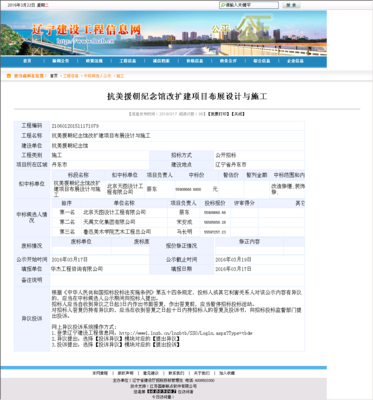This screenshot has height=400, width=373.
Task: Open the lnzb.cn SSO login URL
Action: [x=186, y=333]
